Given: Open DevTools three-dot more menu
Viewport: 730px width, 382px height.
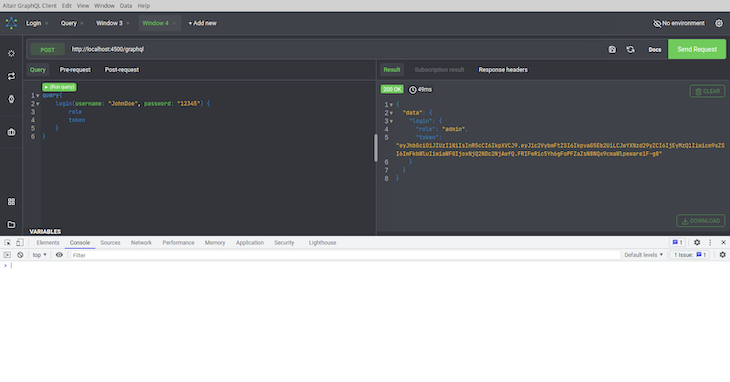Looking at the screenshot, I should pos(710,242).
